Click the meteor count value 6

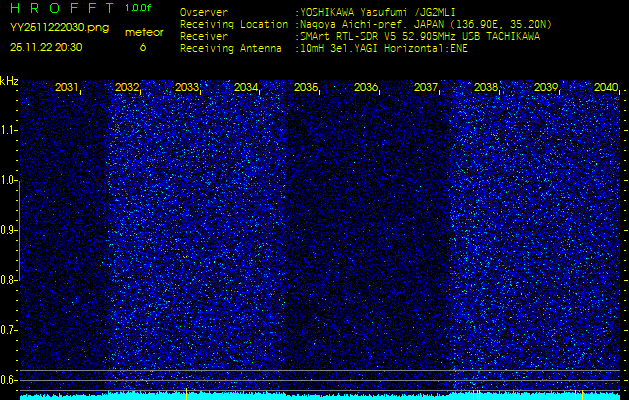click(x=143, y=47)
